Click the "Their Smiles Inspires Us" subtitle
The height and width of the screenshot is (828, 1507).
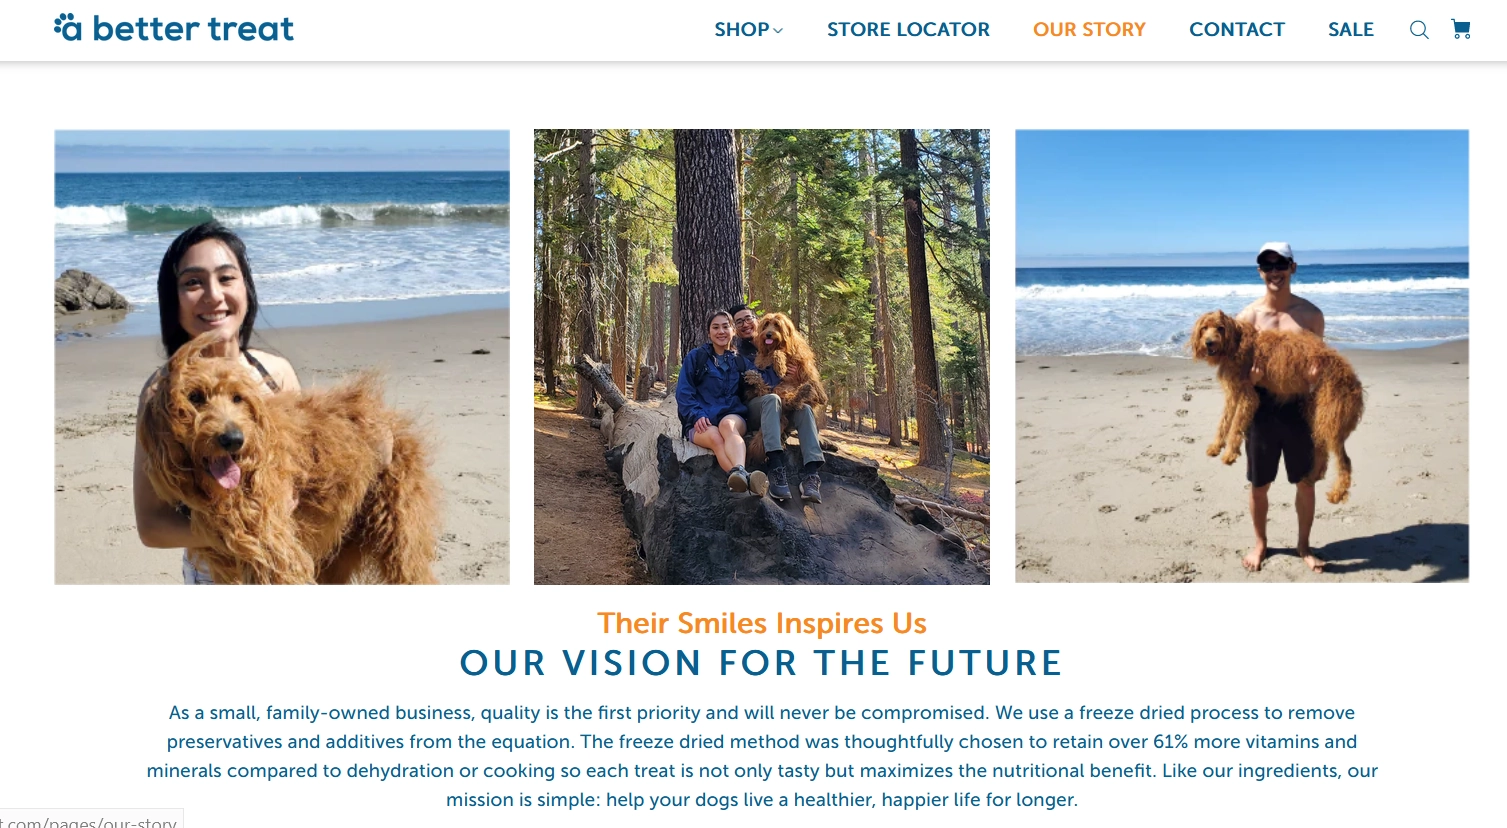[x=762, y=623]
